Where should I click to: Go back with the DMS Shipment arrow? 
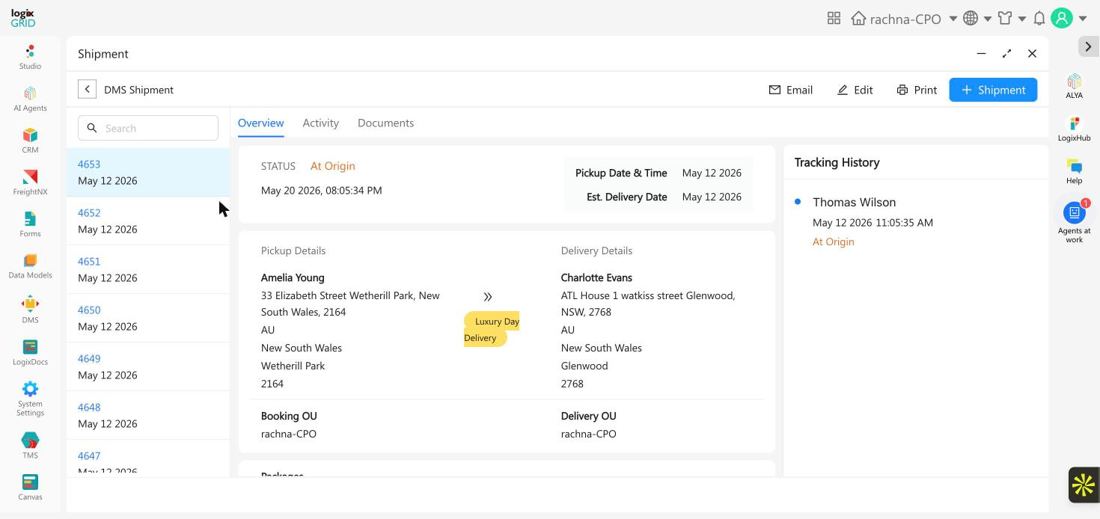87,90
